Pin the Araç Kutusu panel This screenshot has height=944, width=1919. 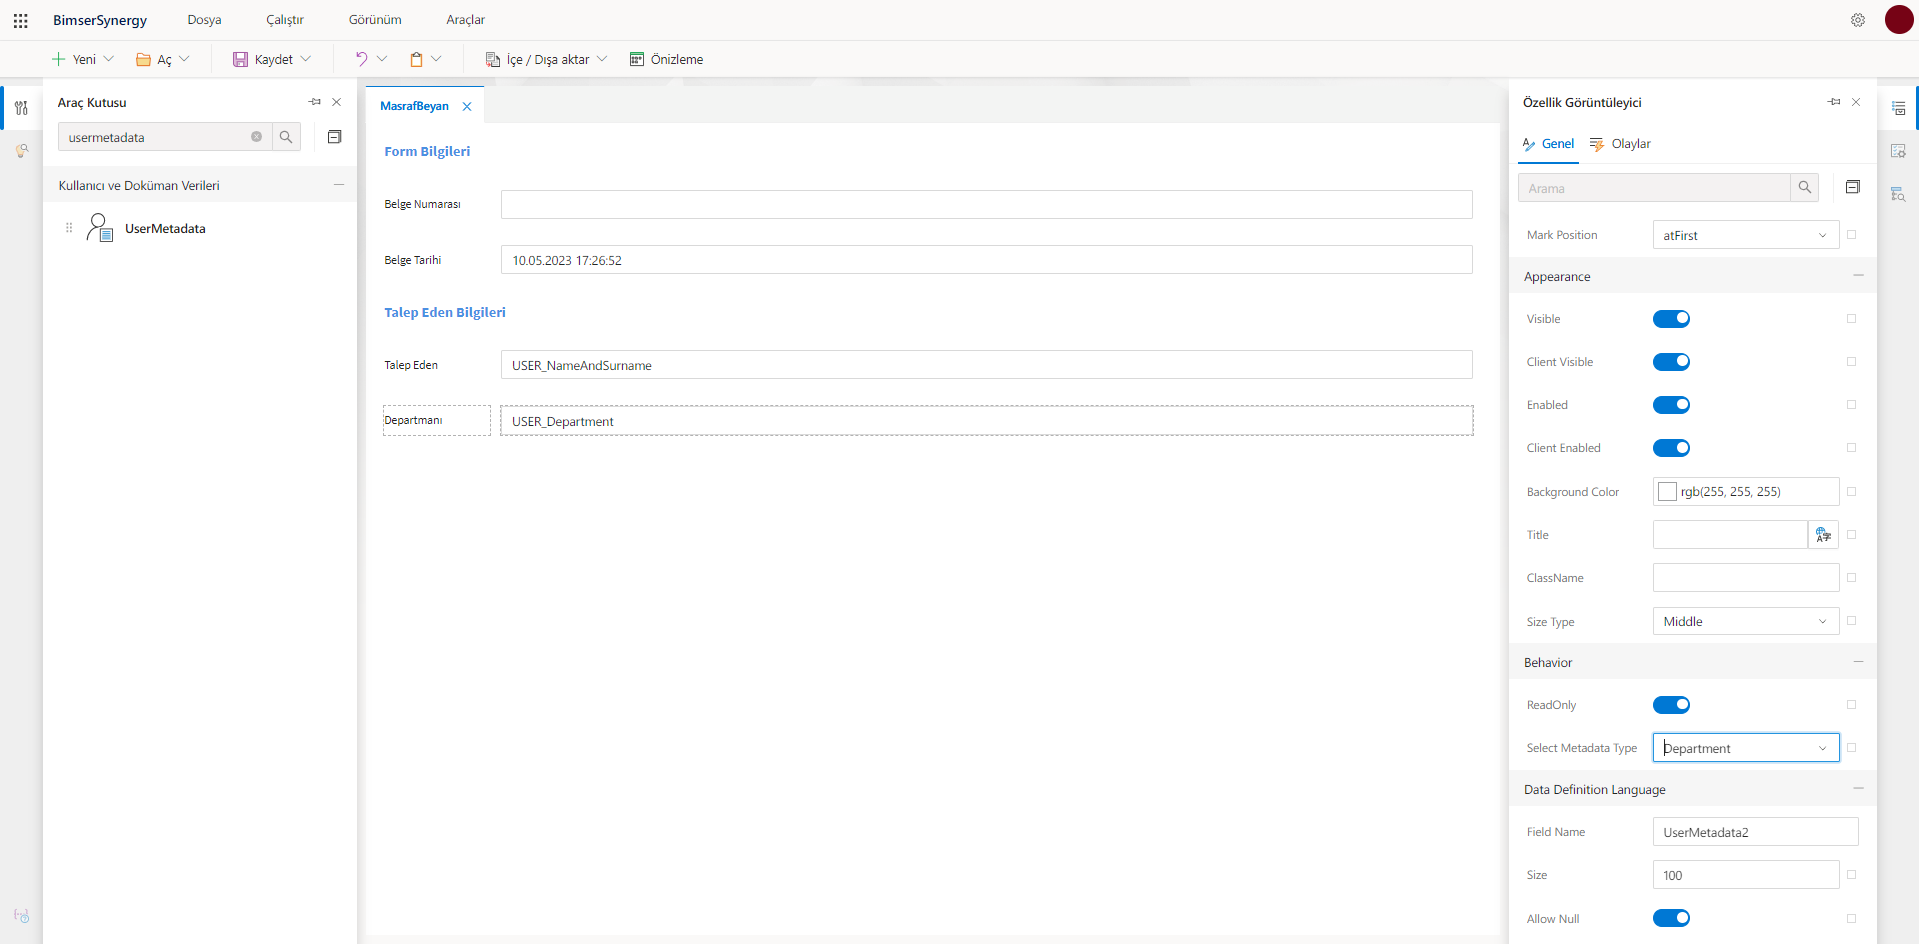tap(315, 102)
